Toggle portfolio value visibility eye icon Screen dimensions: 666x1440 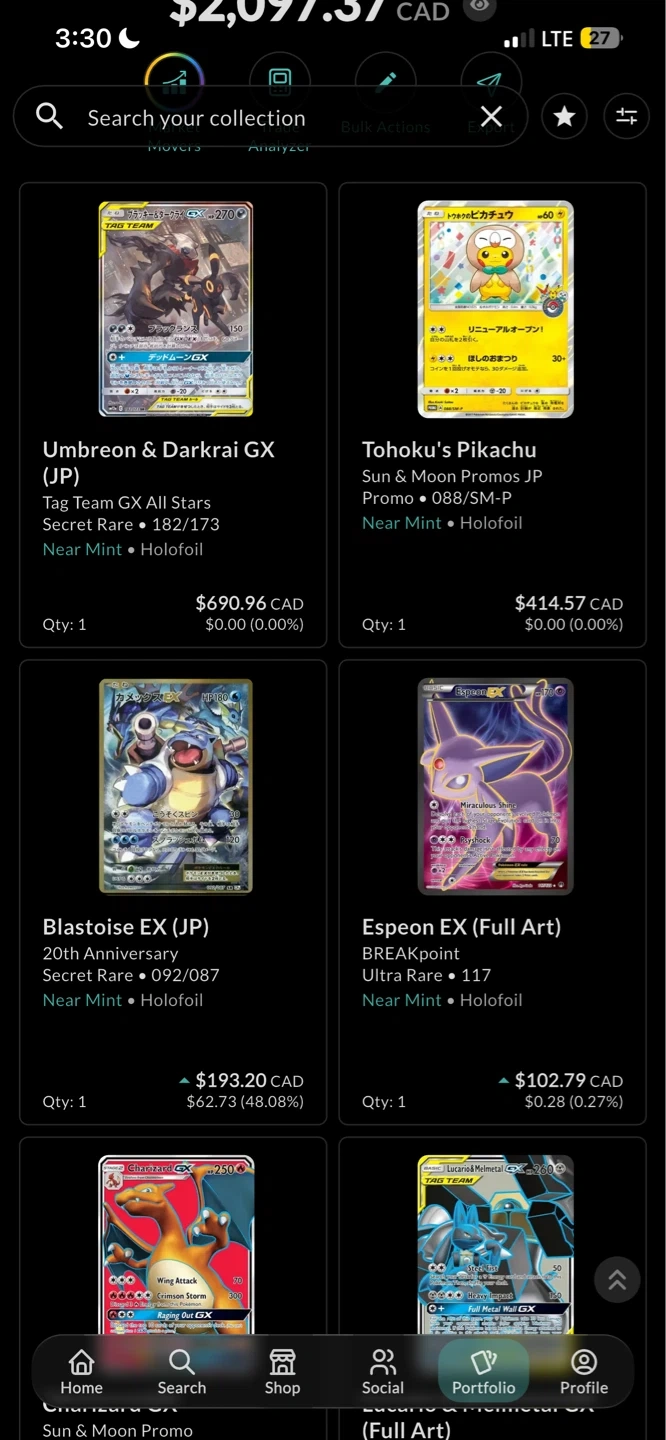(481, 8)
